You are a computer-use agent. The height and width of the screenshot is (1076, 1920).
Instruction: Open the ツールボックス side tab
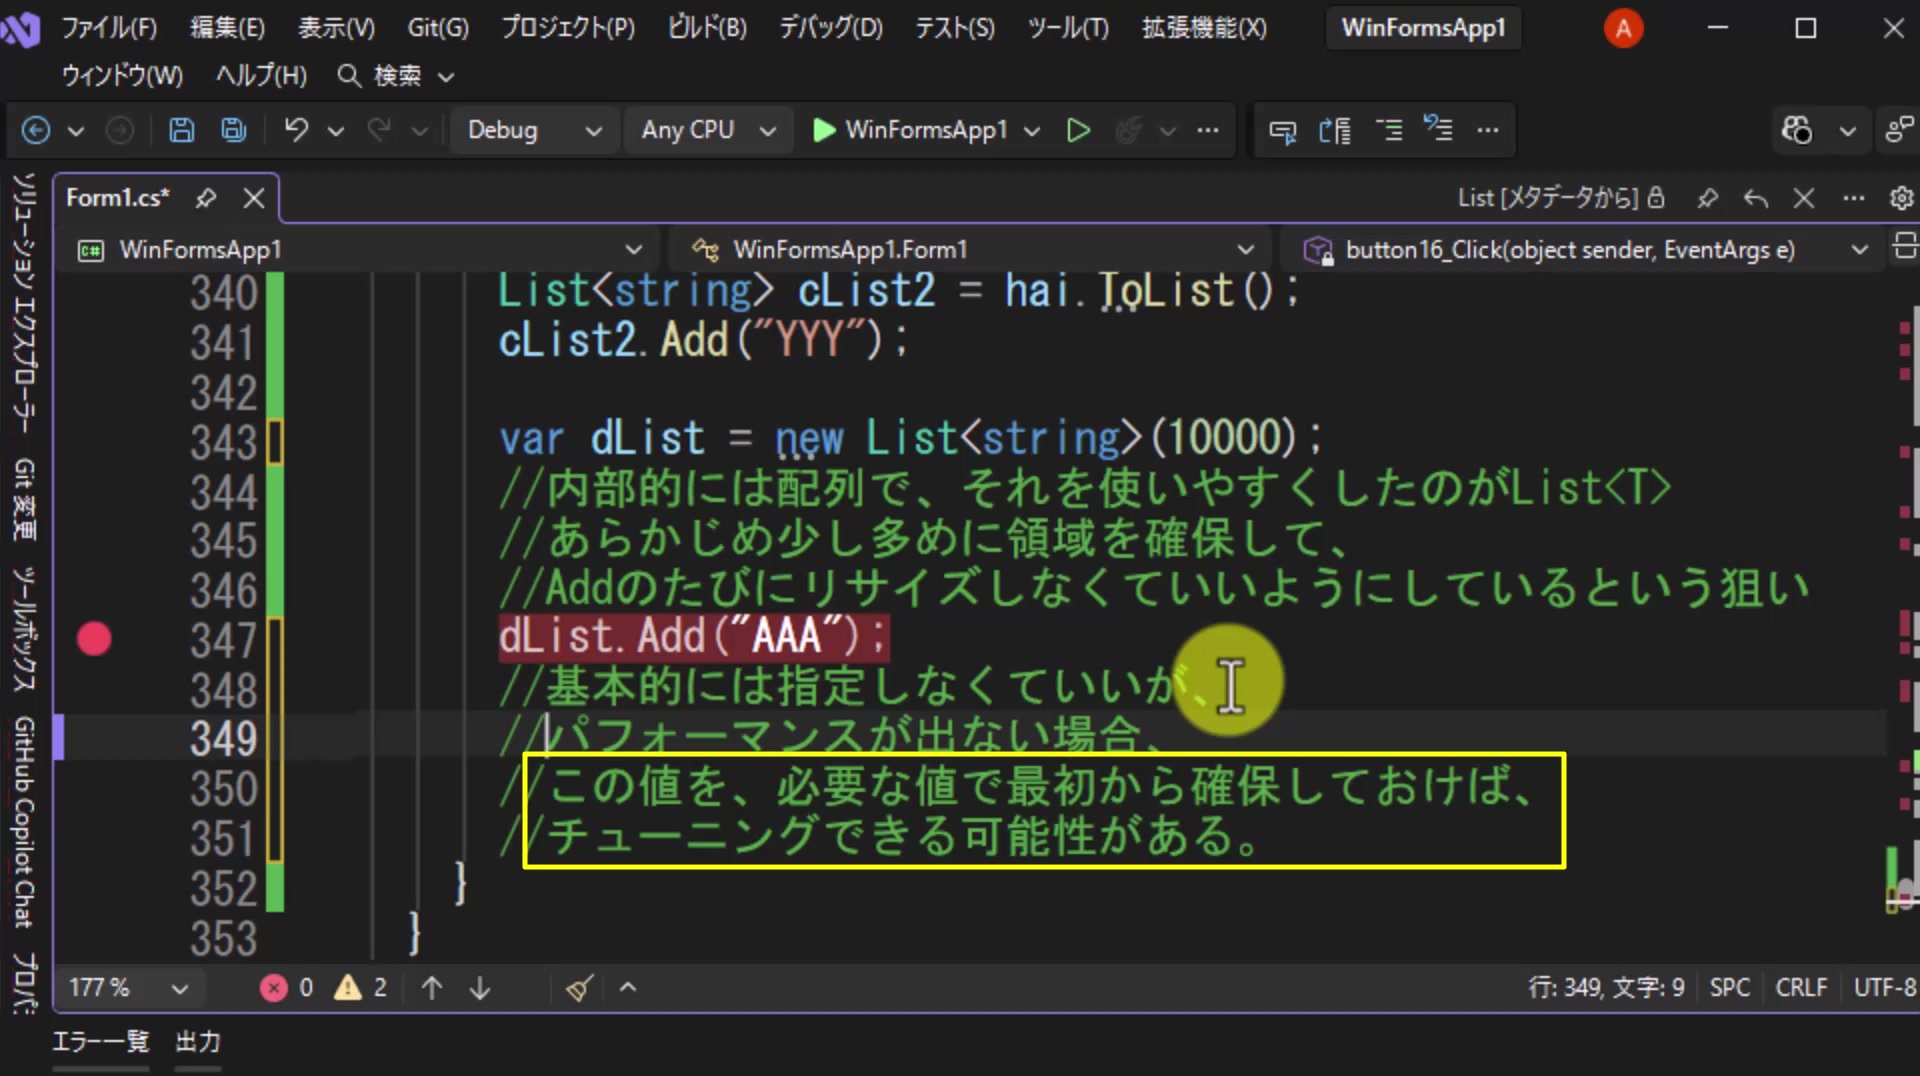tap(24, 629)
